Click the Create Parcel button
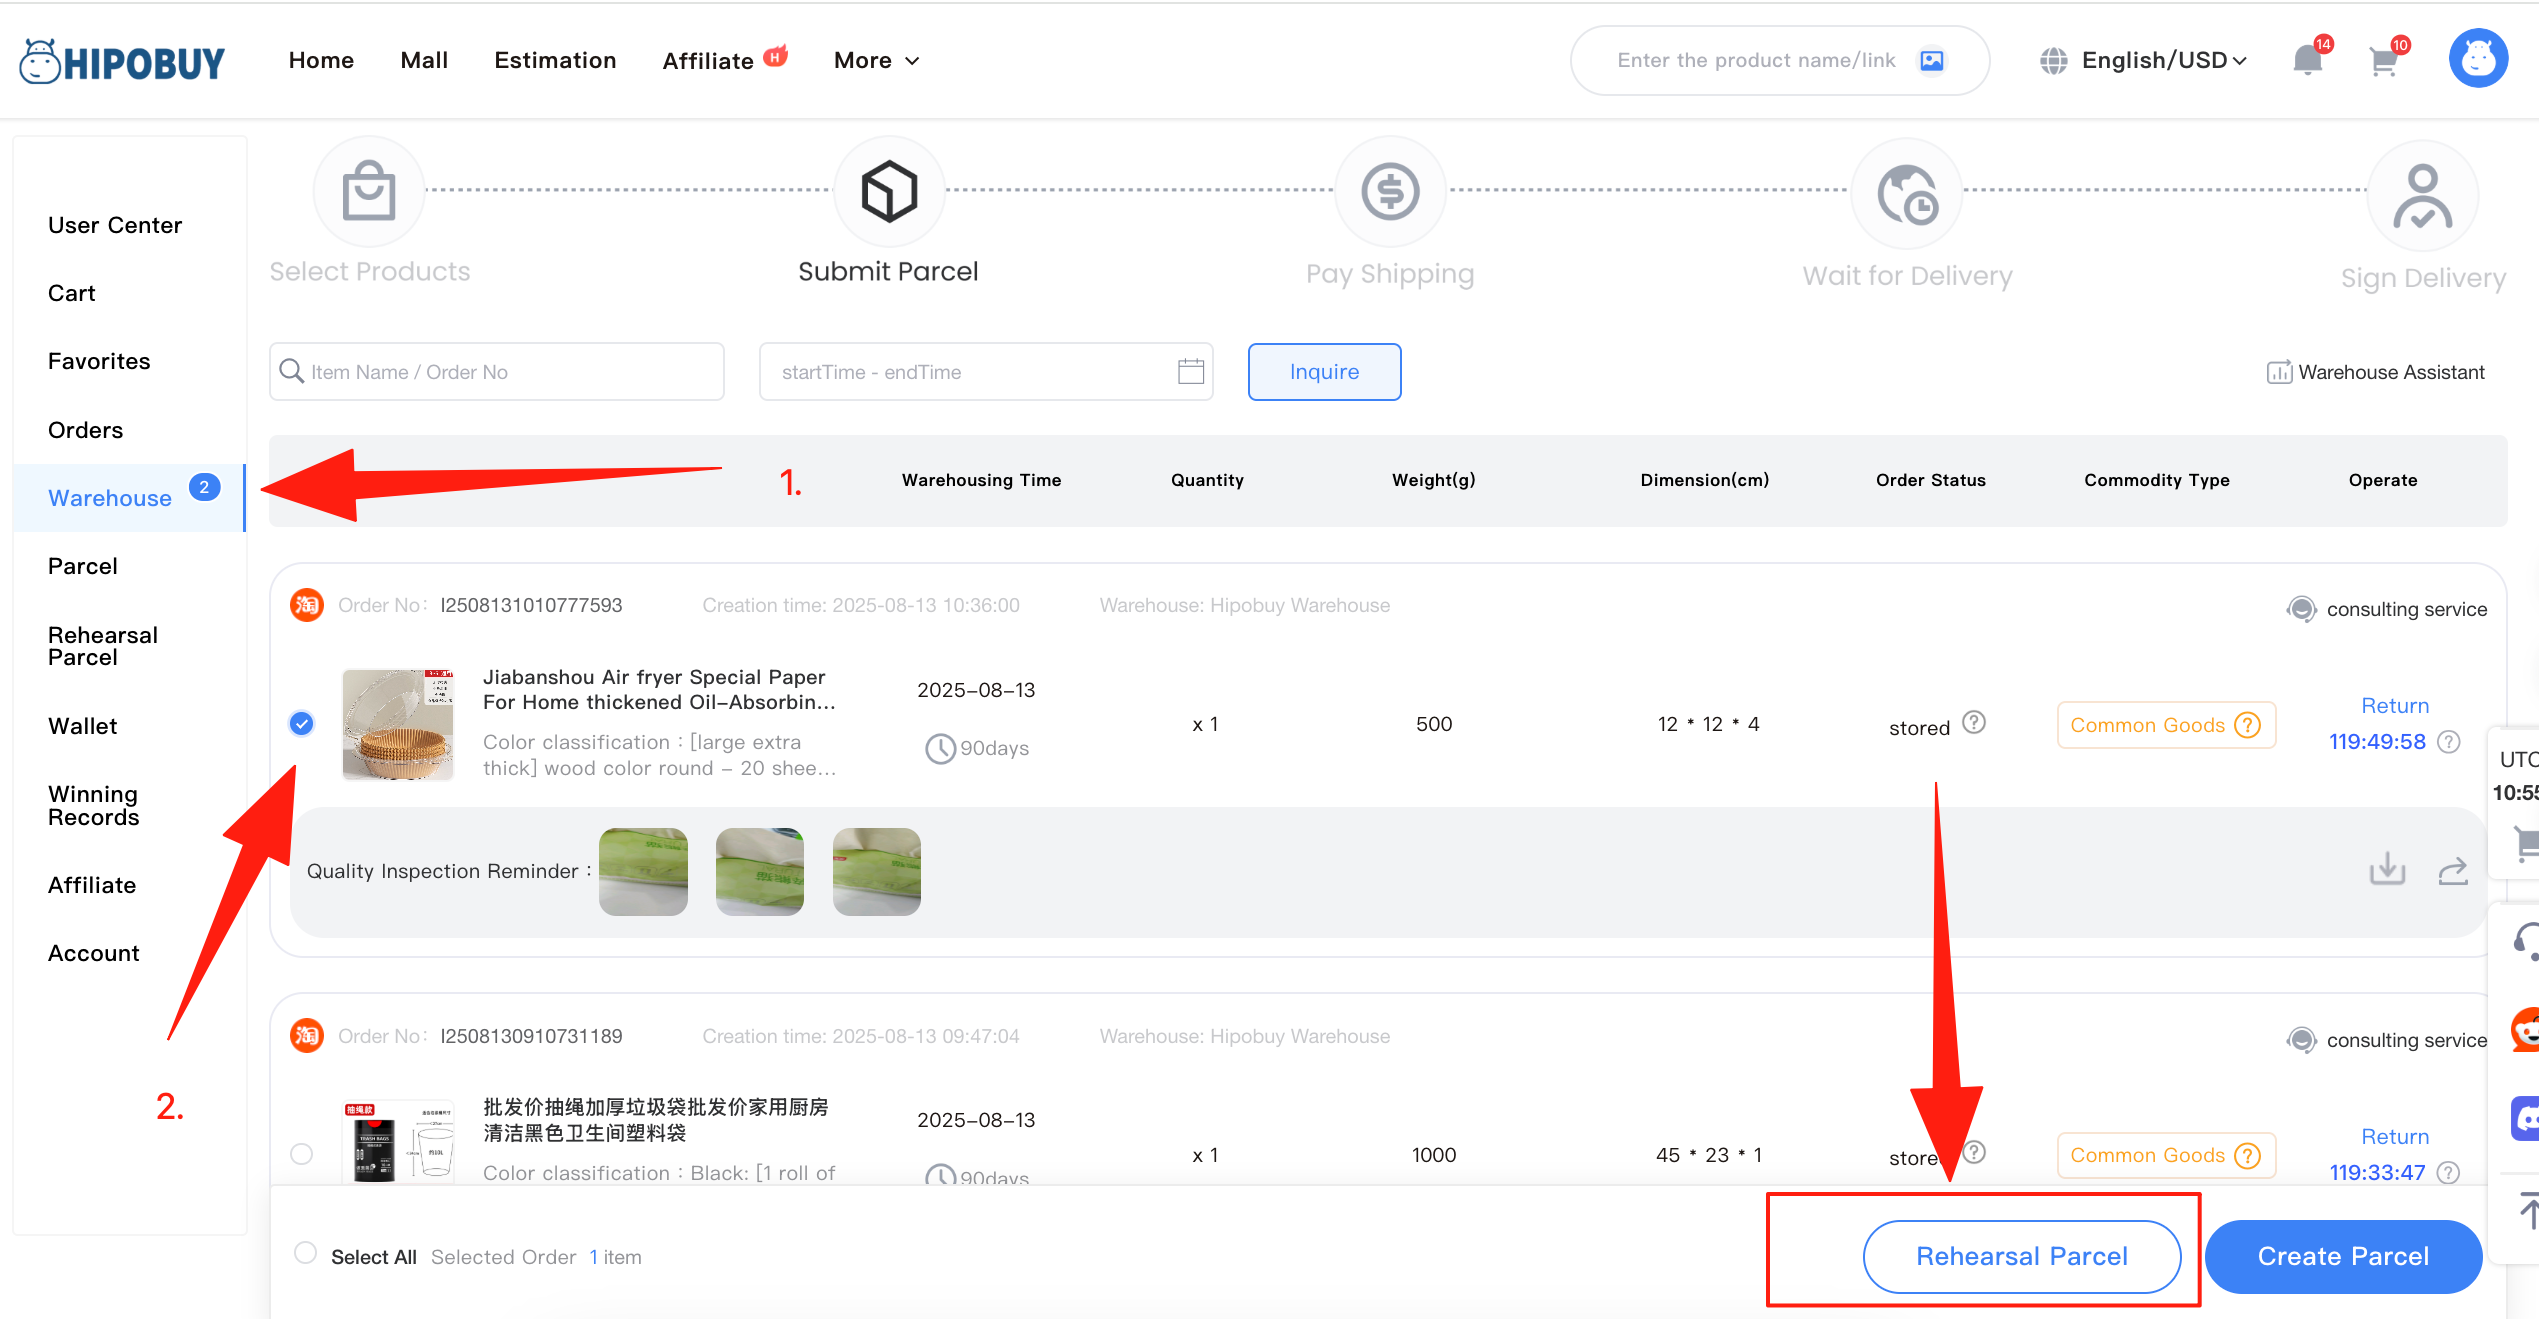The width and height of the screenshot is (2540, 1320). pos(2343,1256)
